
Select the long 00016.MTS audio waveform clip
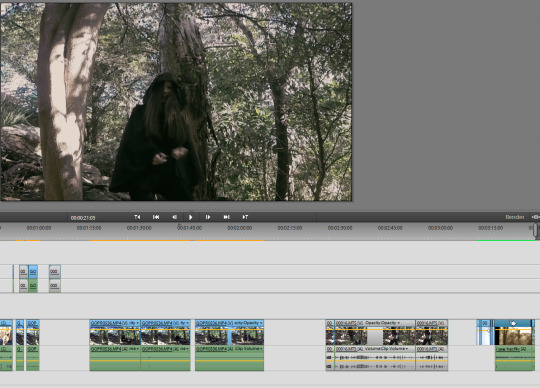[375, 358]
